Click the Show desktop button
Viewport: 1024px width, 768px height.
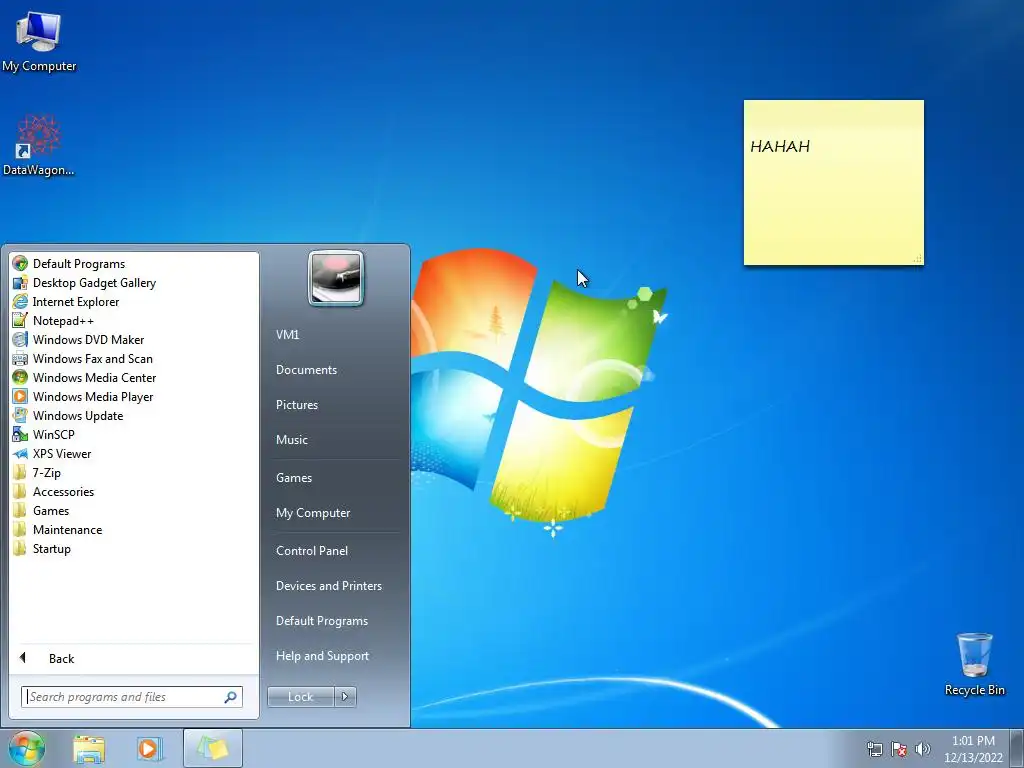[x=1017, y=749]
